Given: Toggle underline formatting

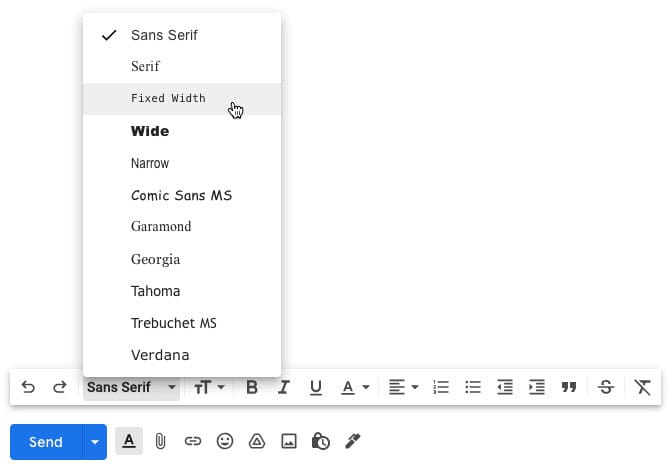Looking at the screenshot, I should click(x=316, y=387).
